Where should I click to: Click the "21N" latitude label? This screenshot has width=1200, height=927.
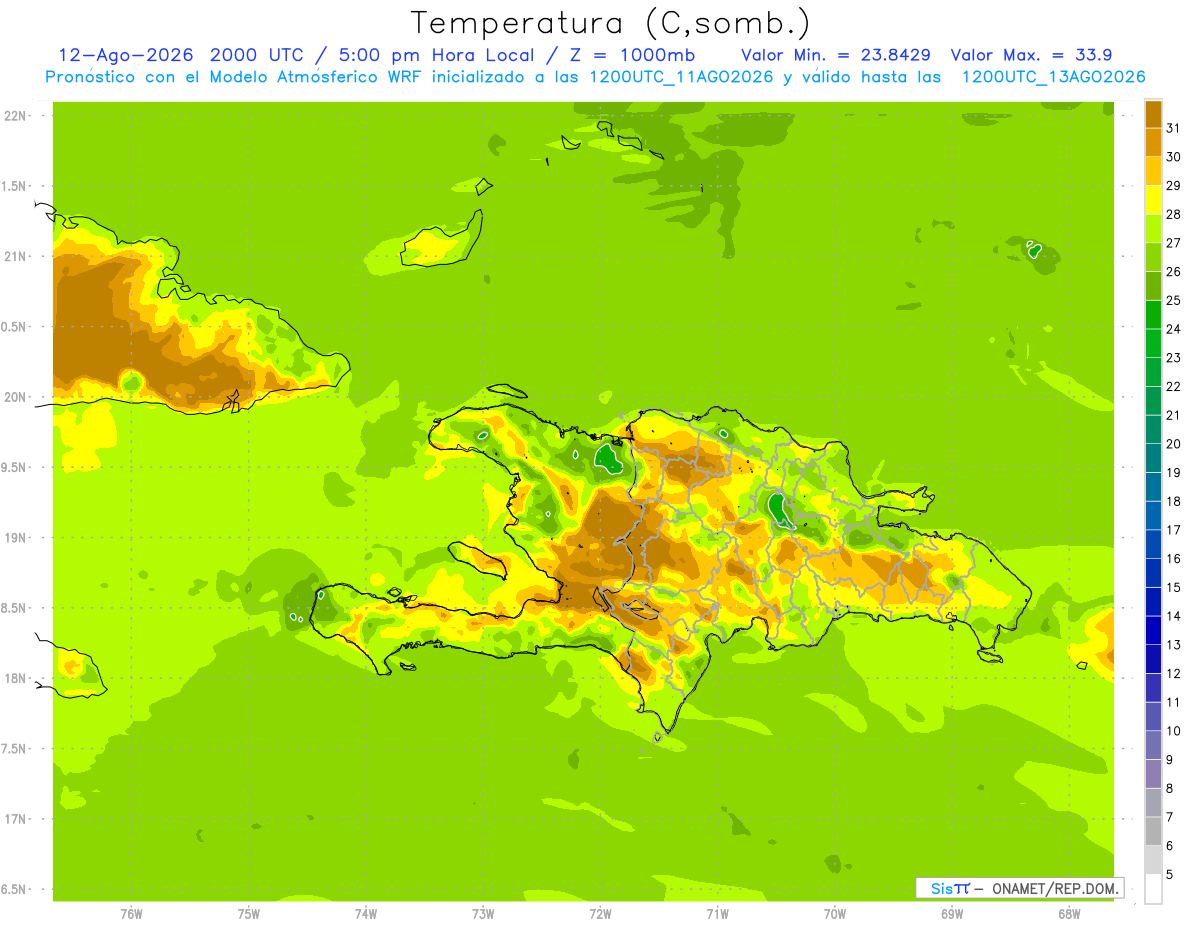click(x=14, y=256)
